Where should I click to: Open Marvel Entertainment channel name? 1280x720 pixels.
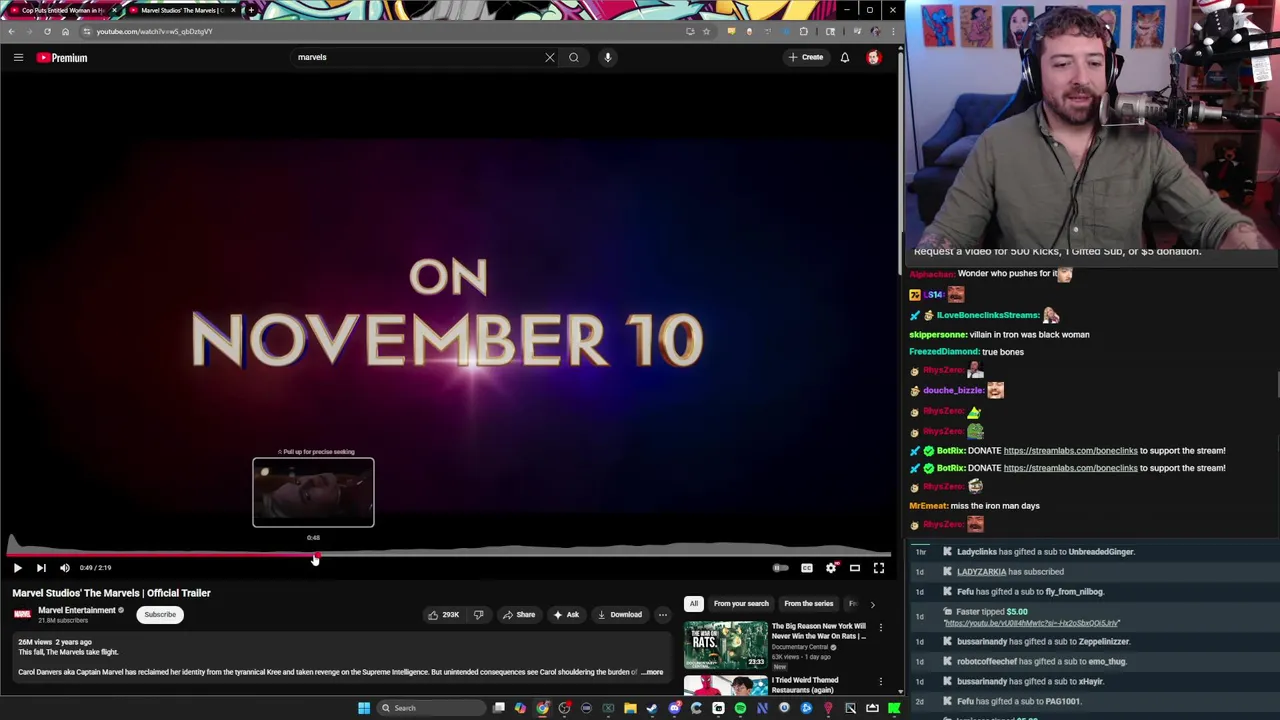click(x=77, y=610)
